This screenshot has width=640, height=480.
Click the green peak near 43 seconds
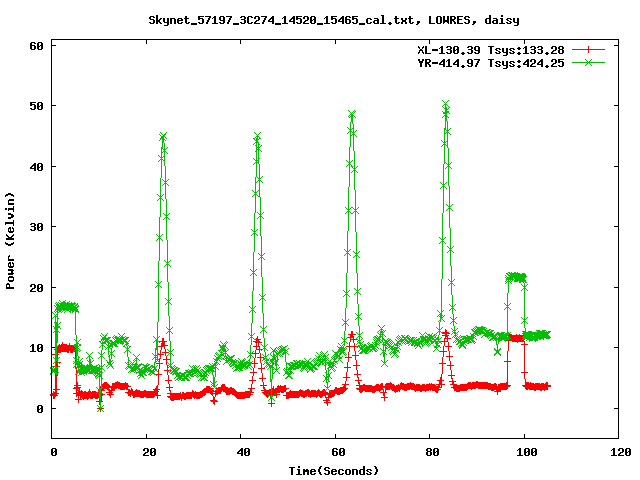coord(257,136)
